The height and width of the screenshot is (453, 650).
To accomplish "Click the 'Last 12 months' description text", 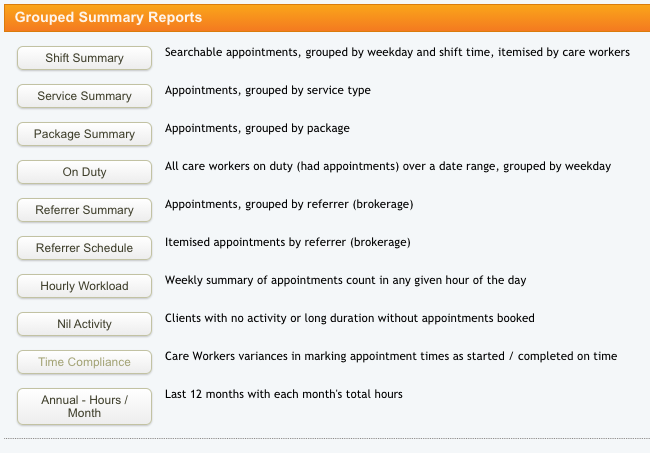I will point(283,394).
